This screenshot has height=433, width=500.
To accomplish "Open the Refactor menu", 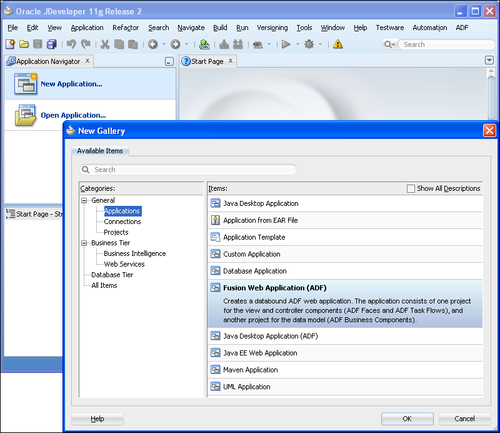I will click(125, 28).
